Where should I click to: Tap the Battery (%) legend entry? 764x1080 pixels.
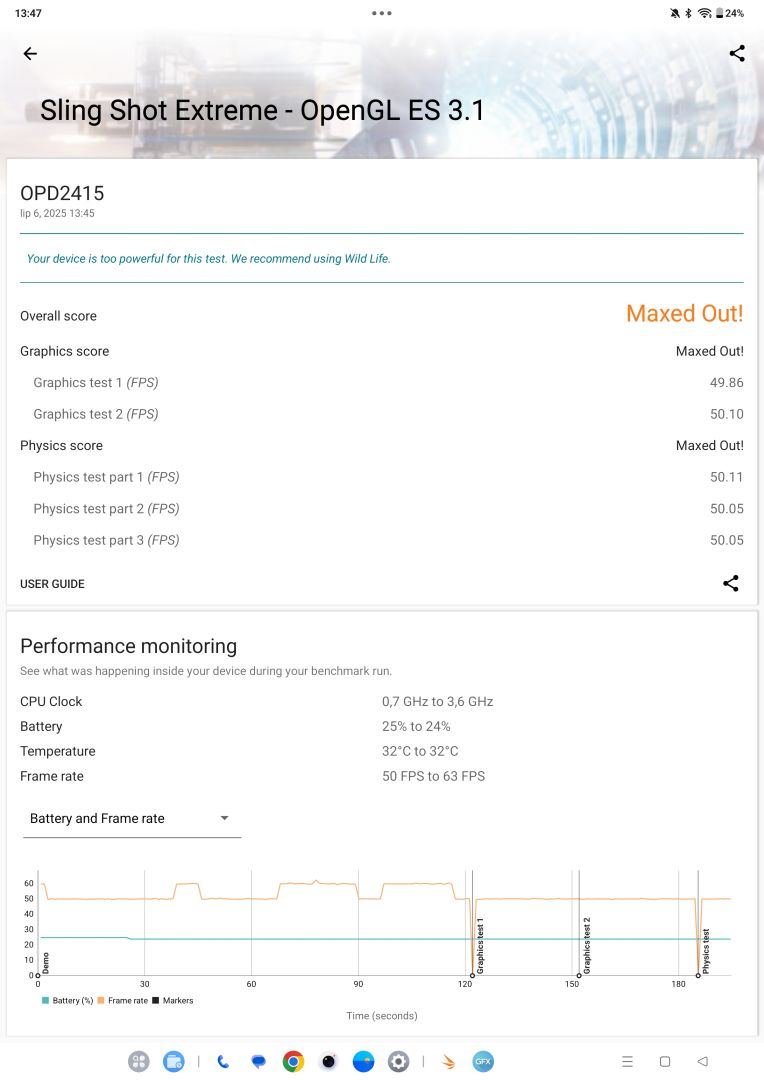pyautogui.click(x=68, y=1001)
